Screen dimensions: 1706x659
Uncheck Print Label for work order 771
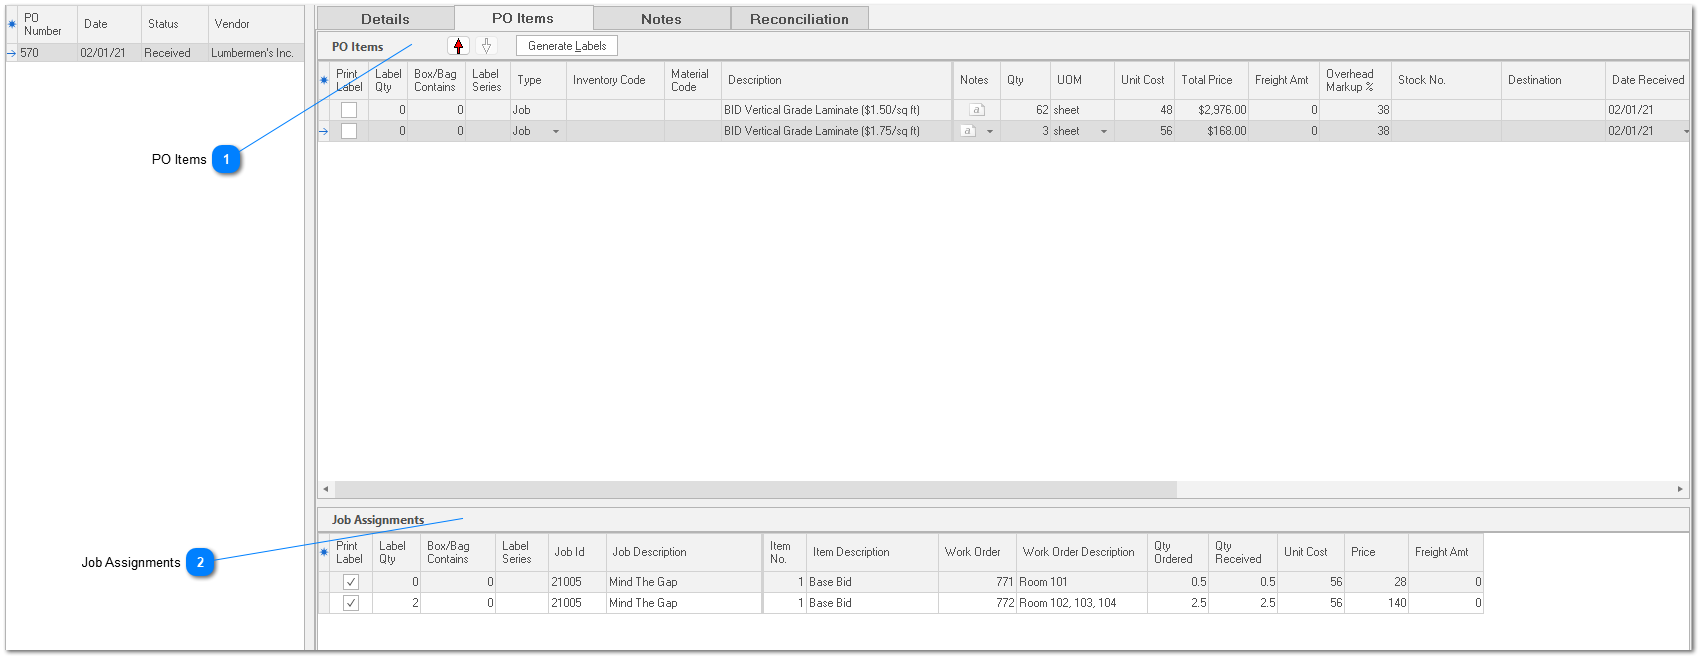click(x=350, y=582)
